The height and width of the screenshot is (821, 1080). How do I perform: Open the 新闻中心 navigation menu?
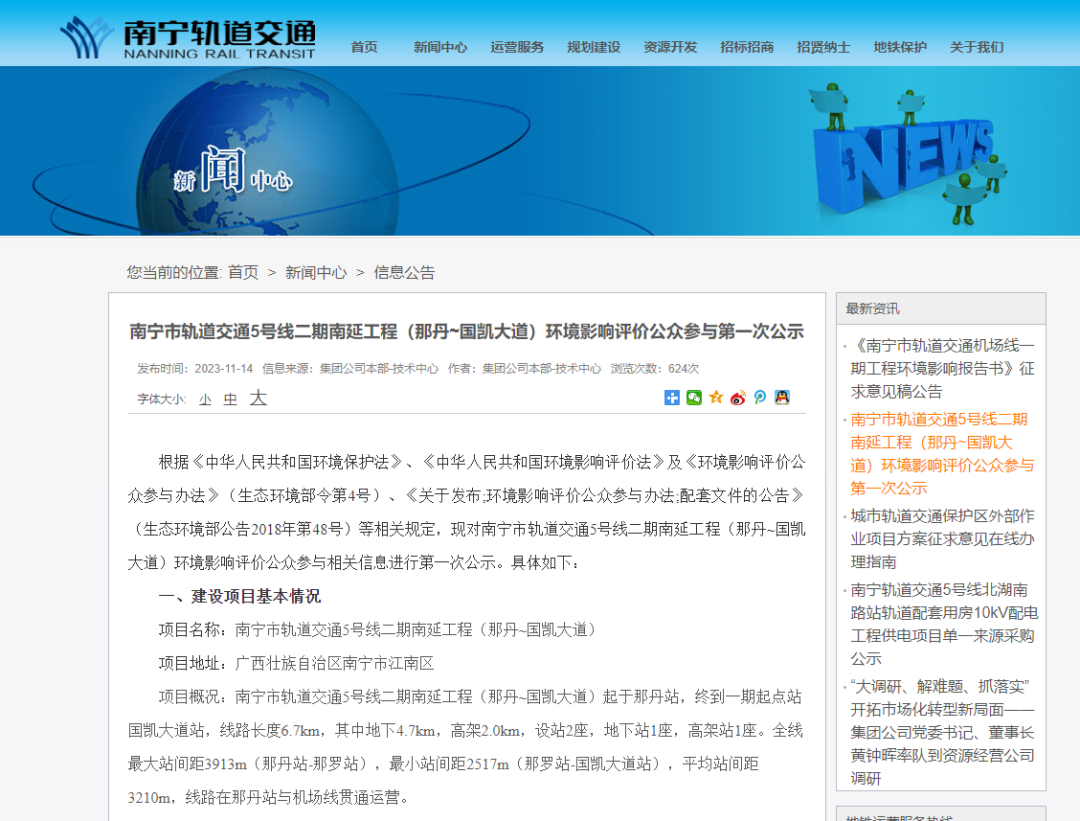440,47
